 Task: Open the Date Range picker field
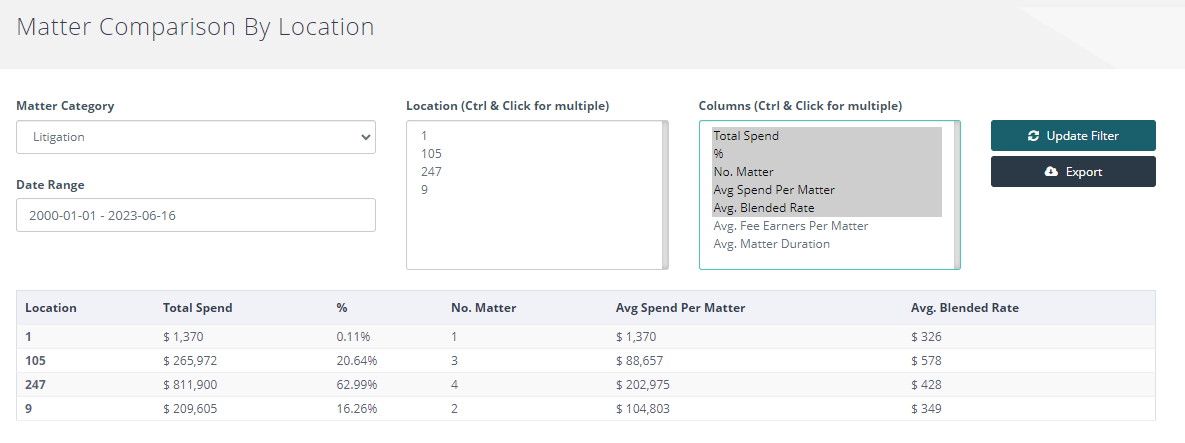[196, 215]
